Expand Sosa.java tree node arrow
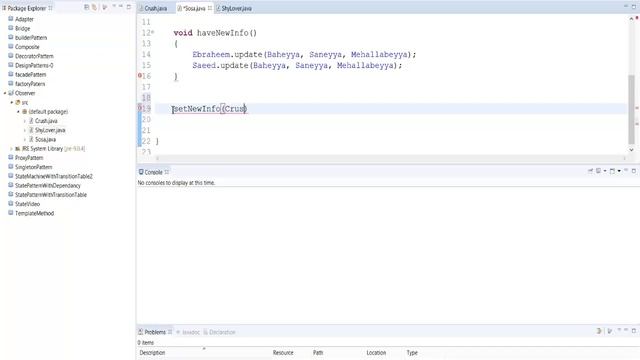This screenshot has width=640, height=360. [25, 140]
